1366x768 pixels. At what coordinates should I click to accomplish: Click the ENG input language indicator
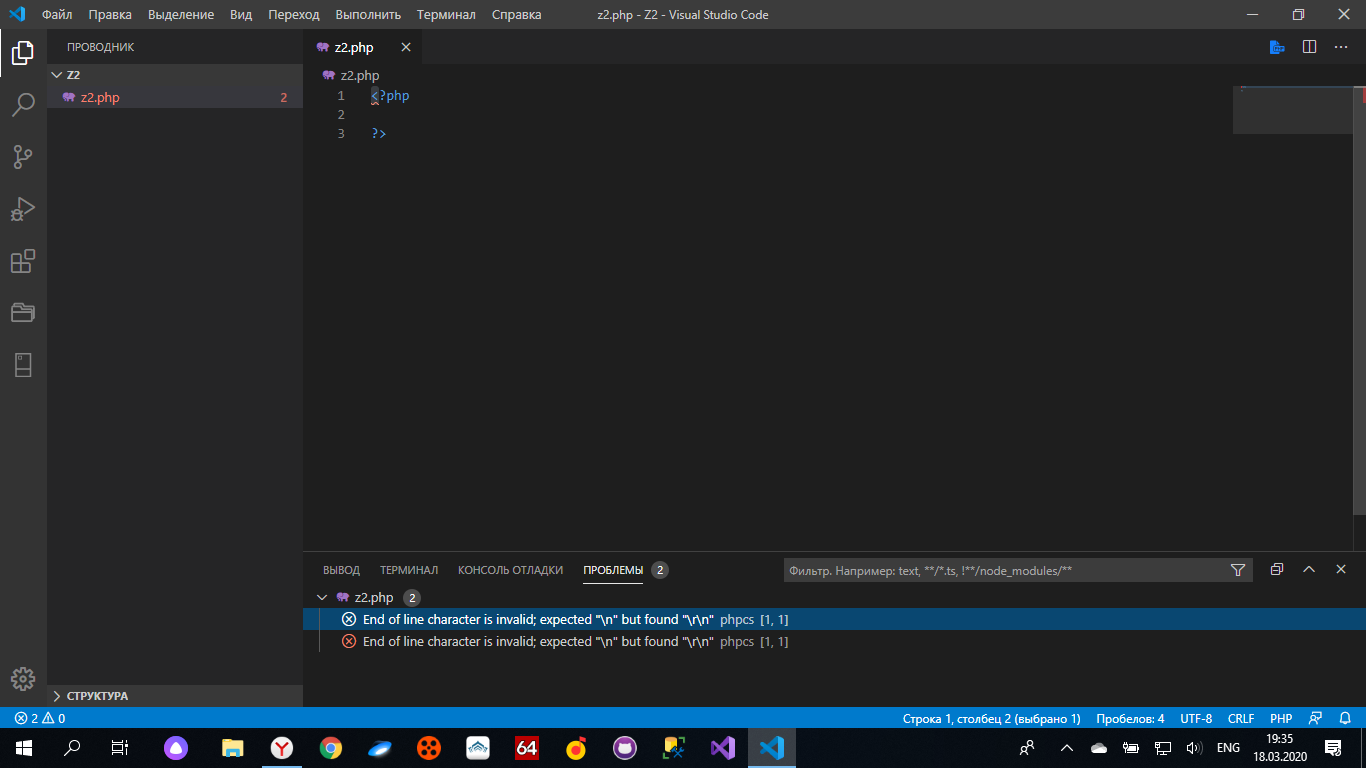click(1228, 747)
